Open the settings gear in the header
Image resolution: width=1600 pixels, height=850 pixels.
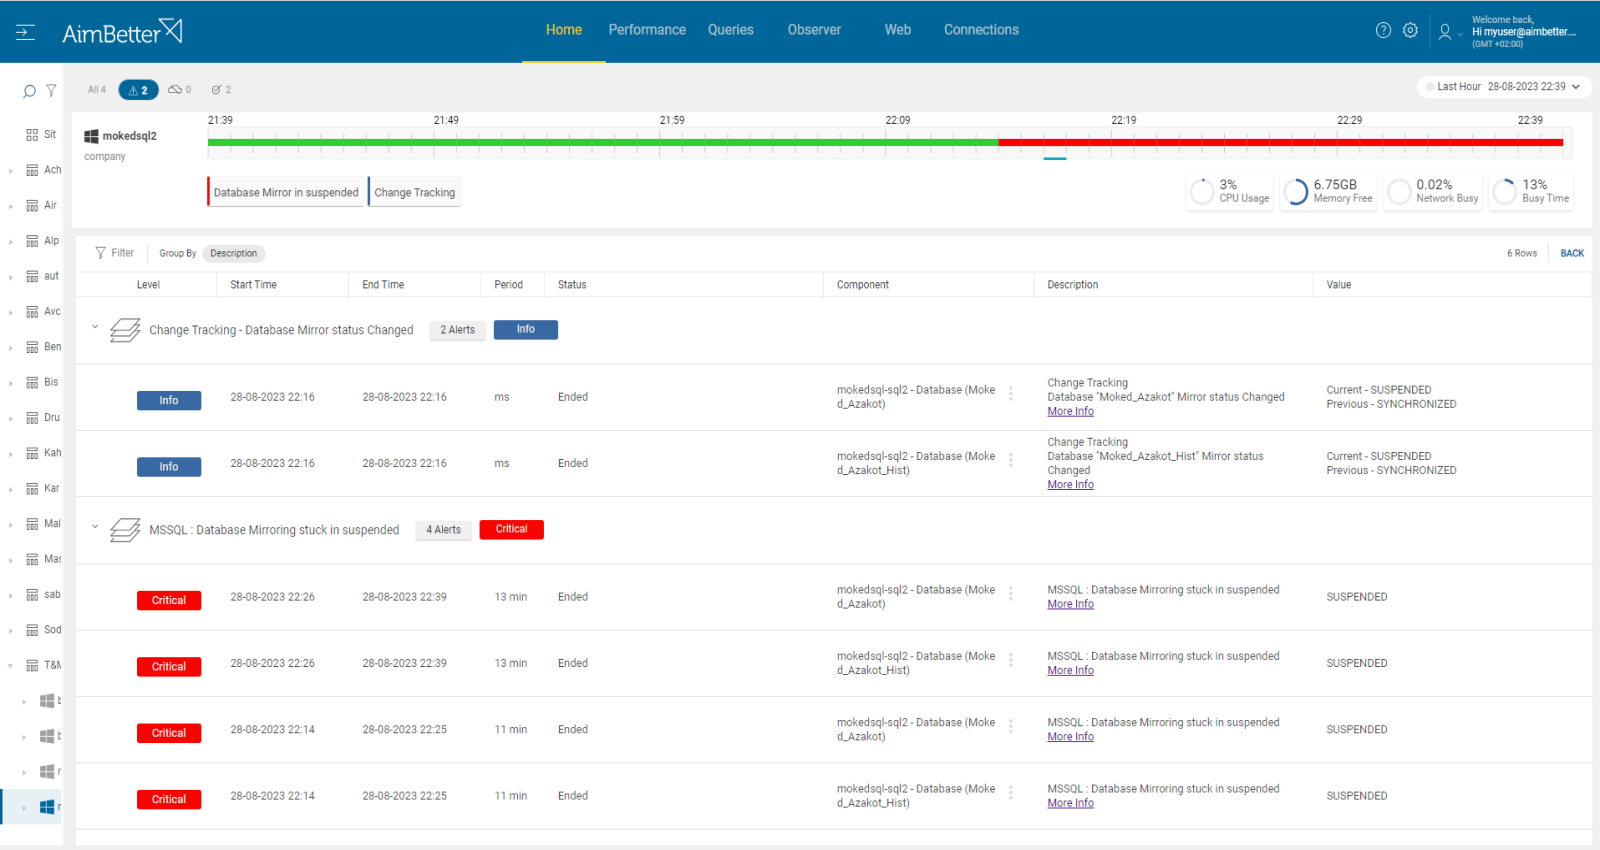(x=1410, y=30)
